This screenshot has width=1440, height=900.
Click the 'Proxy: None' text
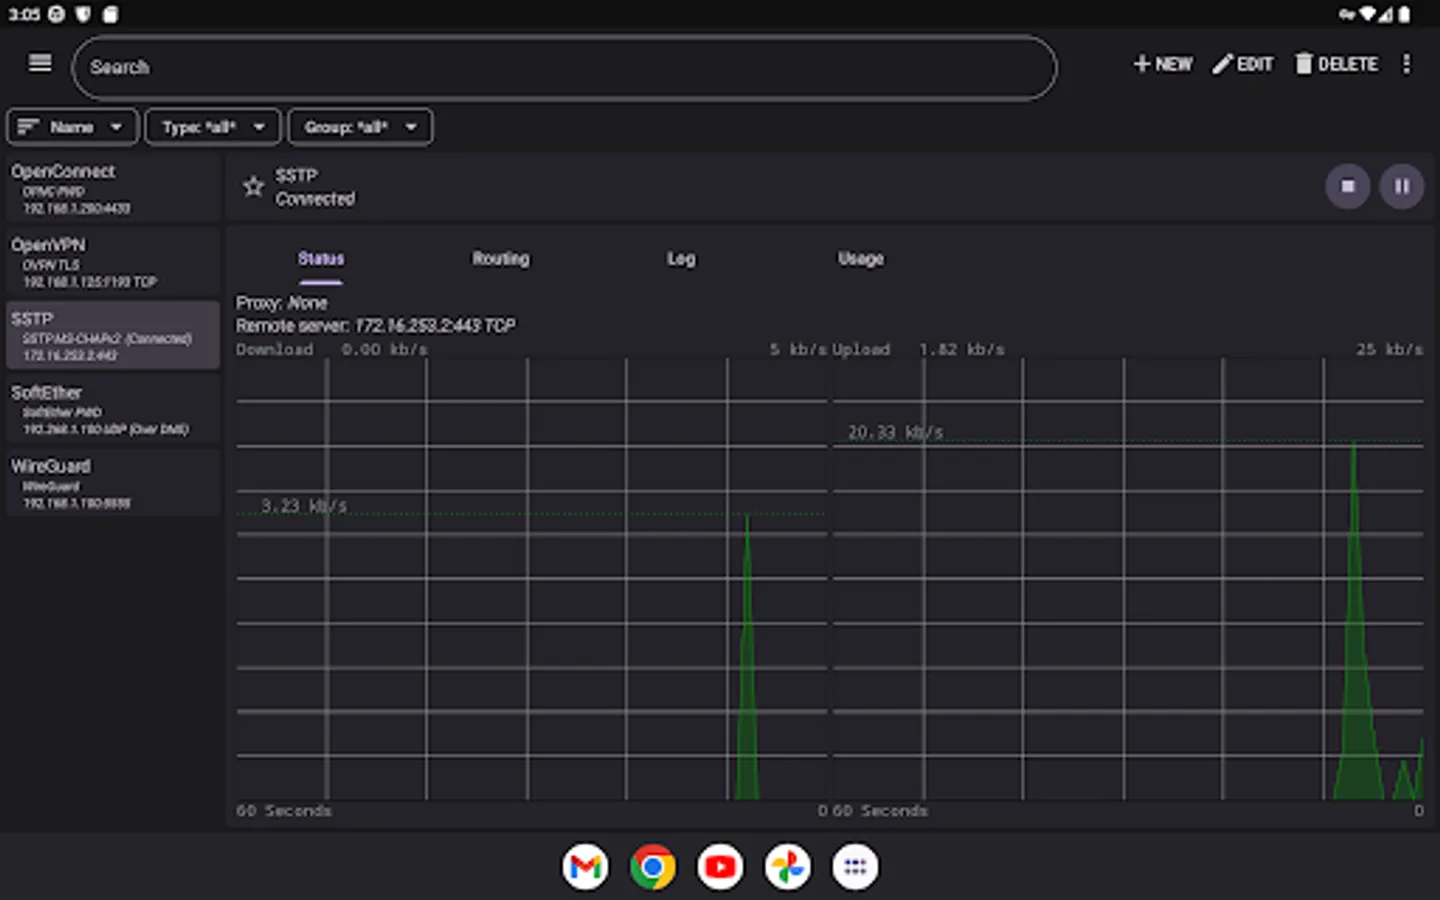pyautogui.click(x=282, y=303)
